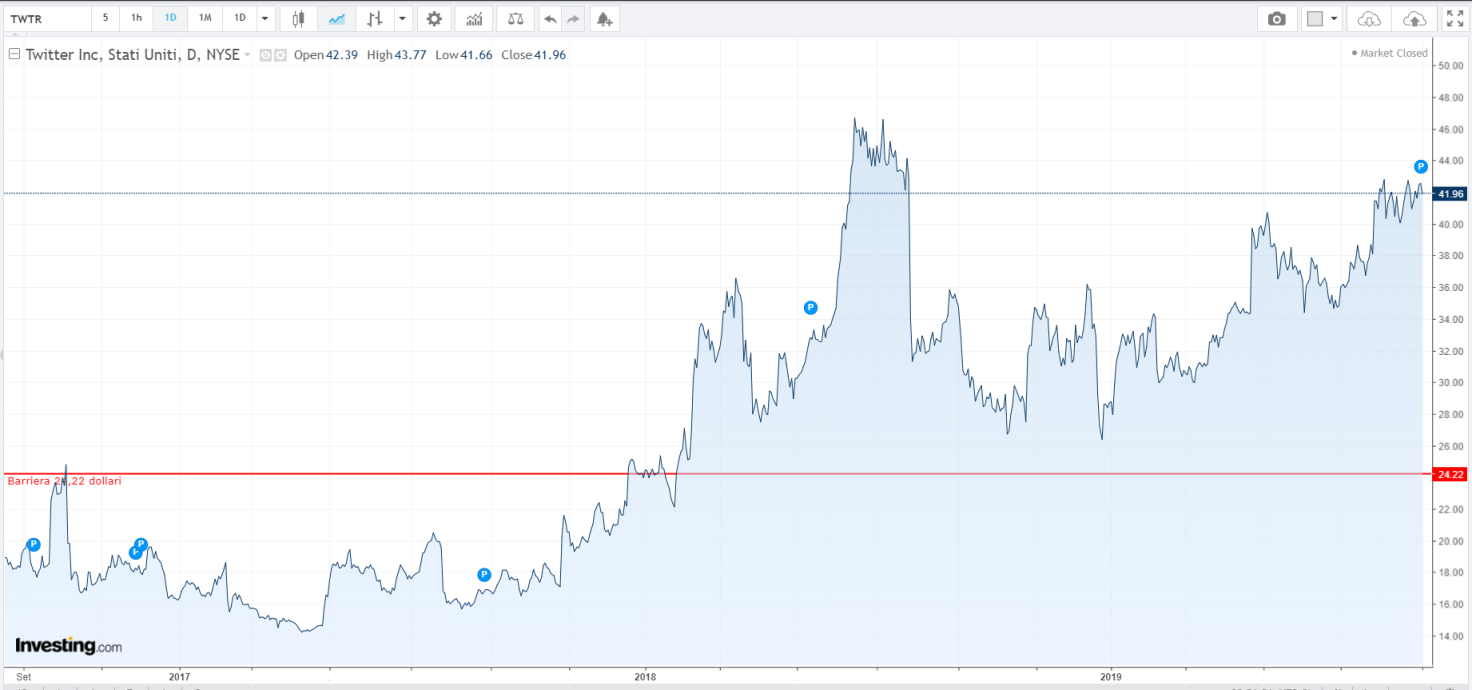
Task: Open chart settings with the gear icon
Action: pyautogui.click(x=434, y=18)
